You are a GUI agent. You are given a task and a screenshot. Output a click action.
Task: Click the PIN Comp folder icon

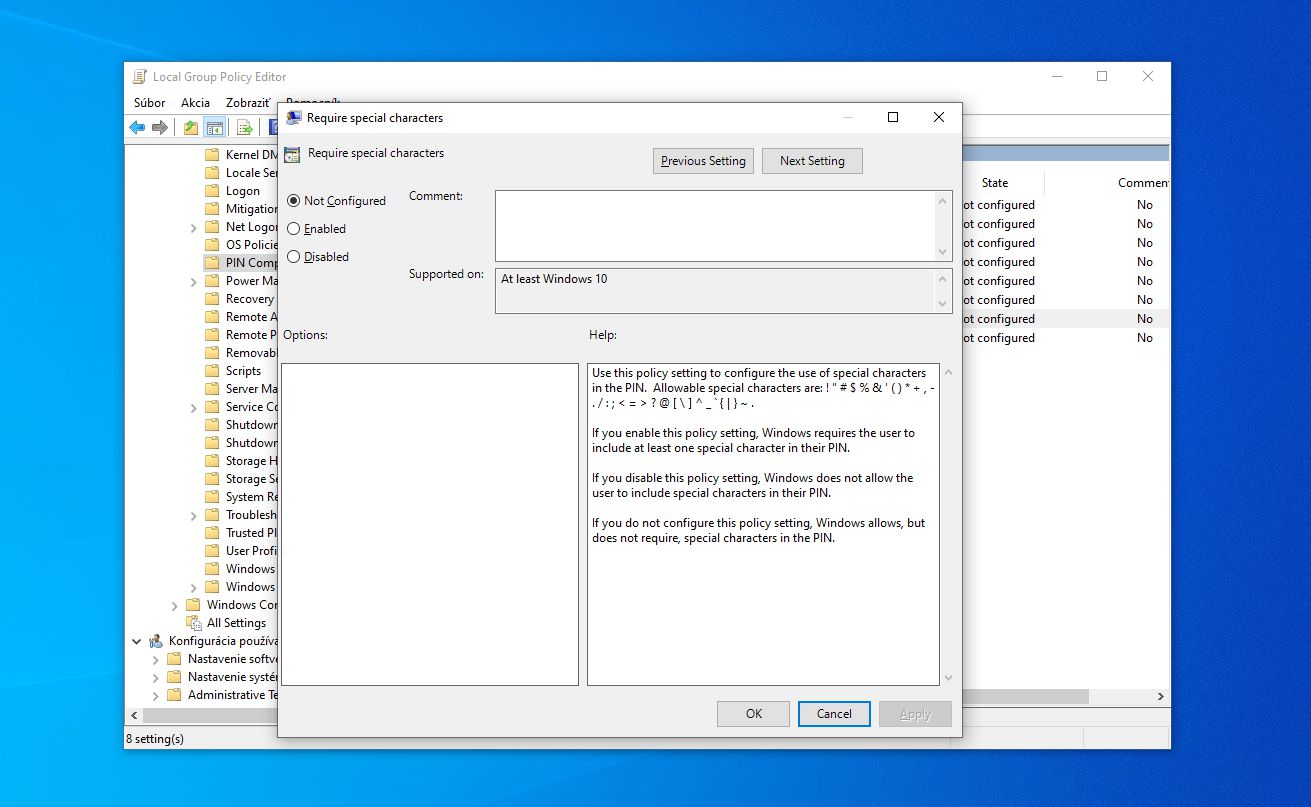[x=211, y=263]
